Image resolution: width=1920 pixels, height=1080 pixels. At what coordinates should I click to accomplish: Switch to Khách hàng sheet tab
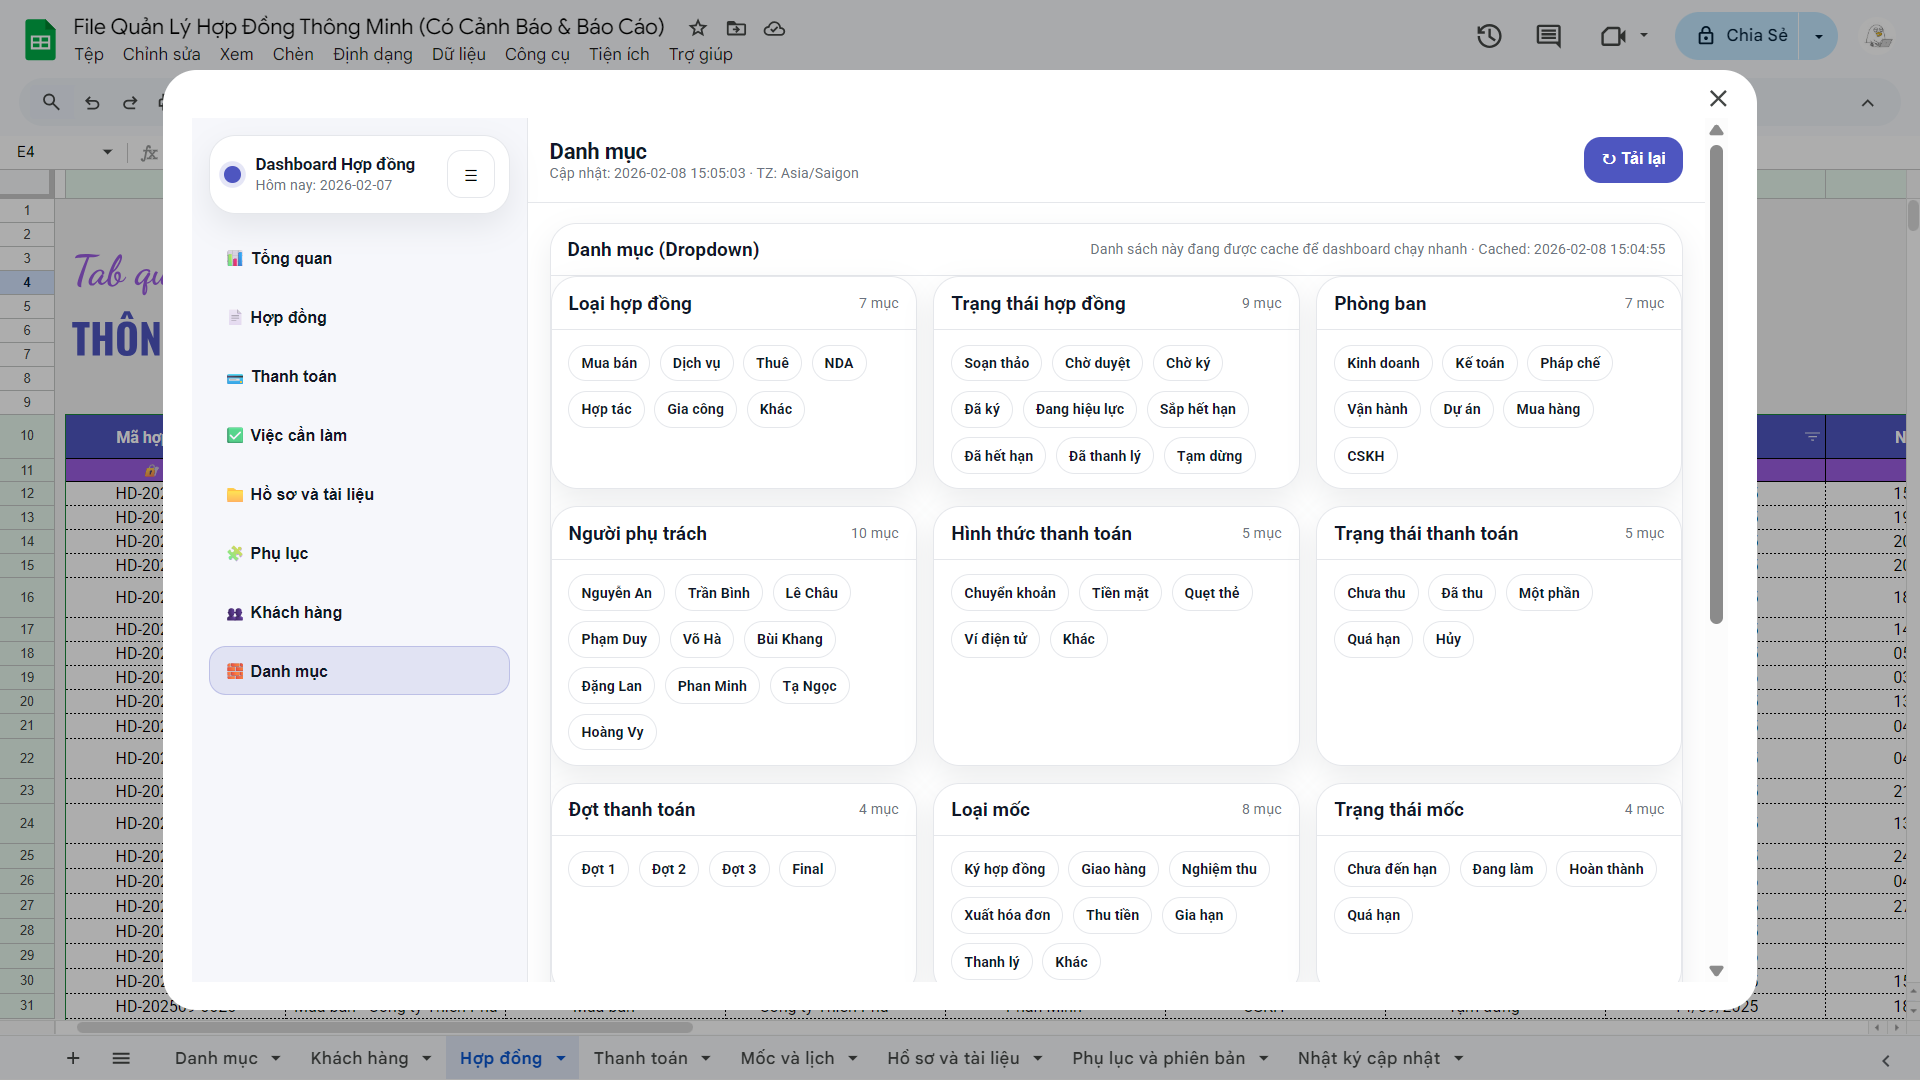tap(359, 1058)
